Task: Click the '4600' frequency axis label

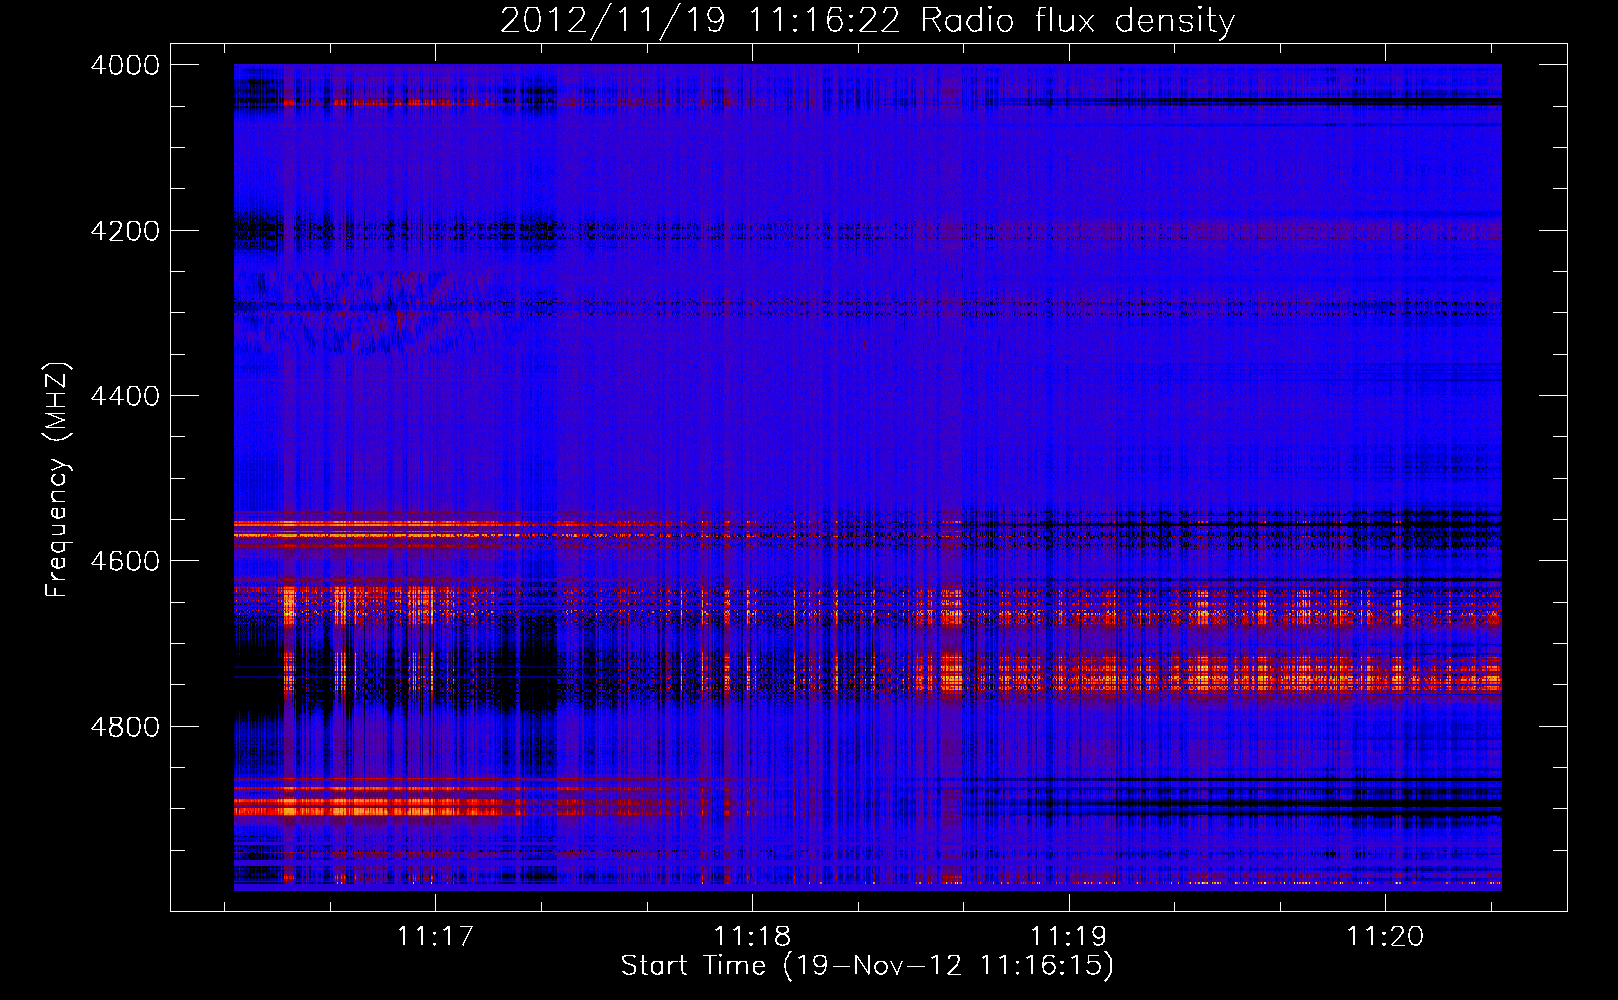Action: tap(125, 561)
